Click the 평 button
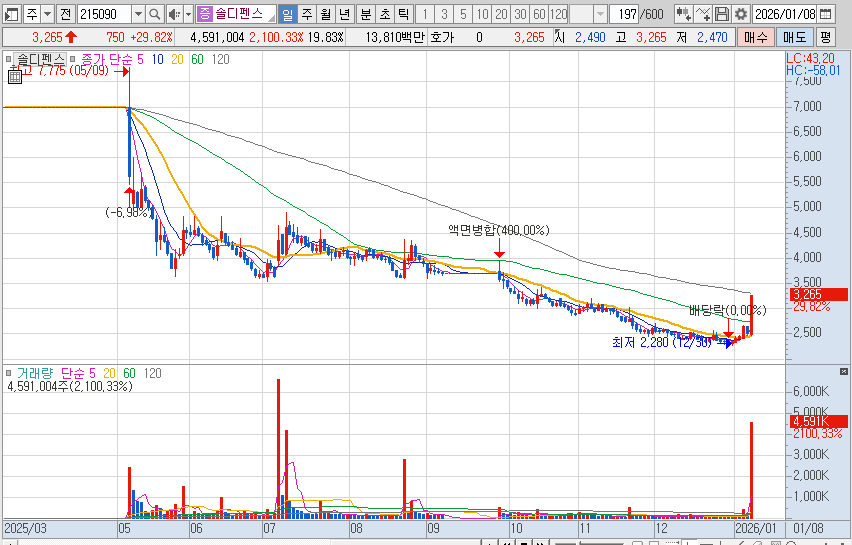The height and width of the screenshot is (545, 852). coord(825,37)
